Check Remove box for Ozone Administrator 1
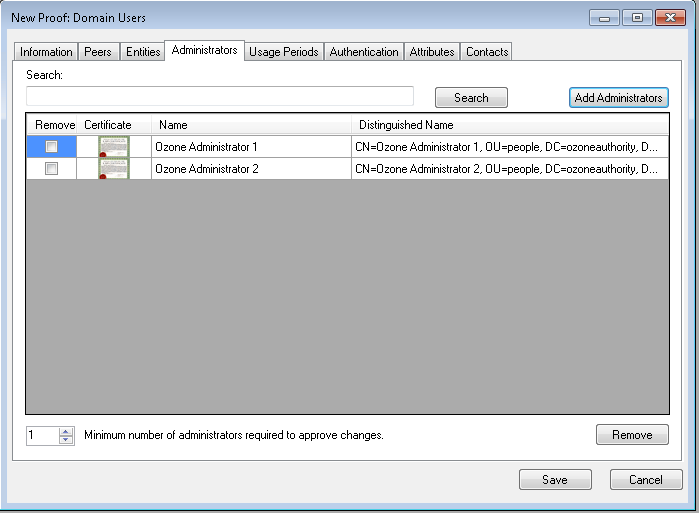This screenshot has height=513, width=699. (x=51, y=146)
